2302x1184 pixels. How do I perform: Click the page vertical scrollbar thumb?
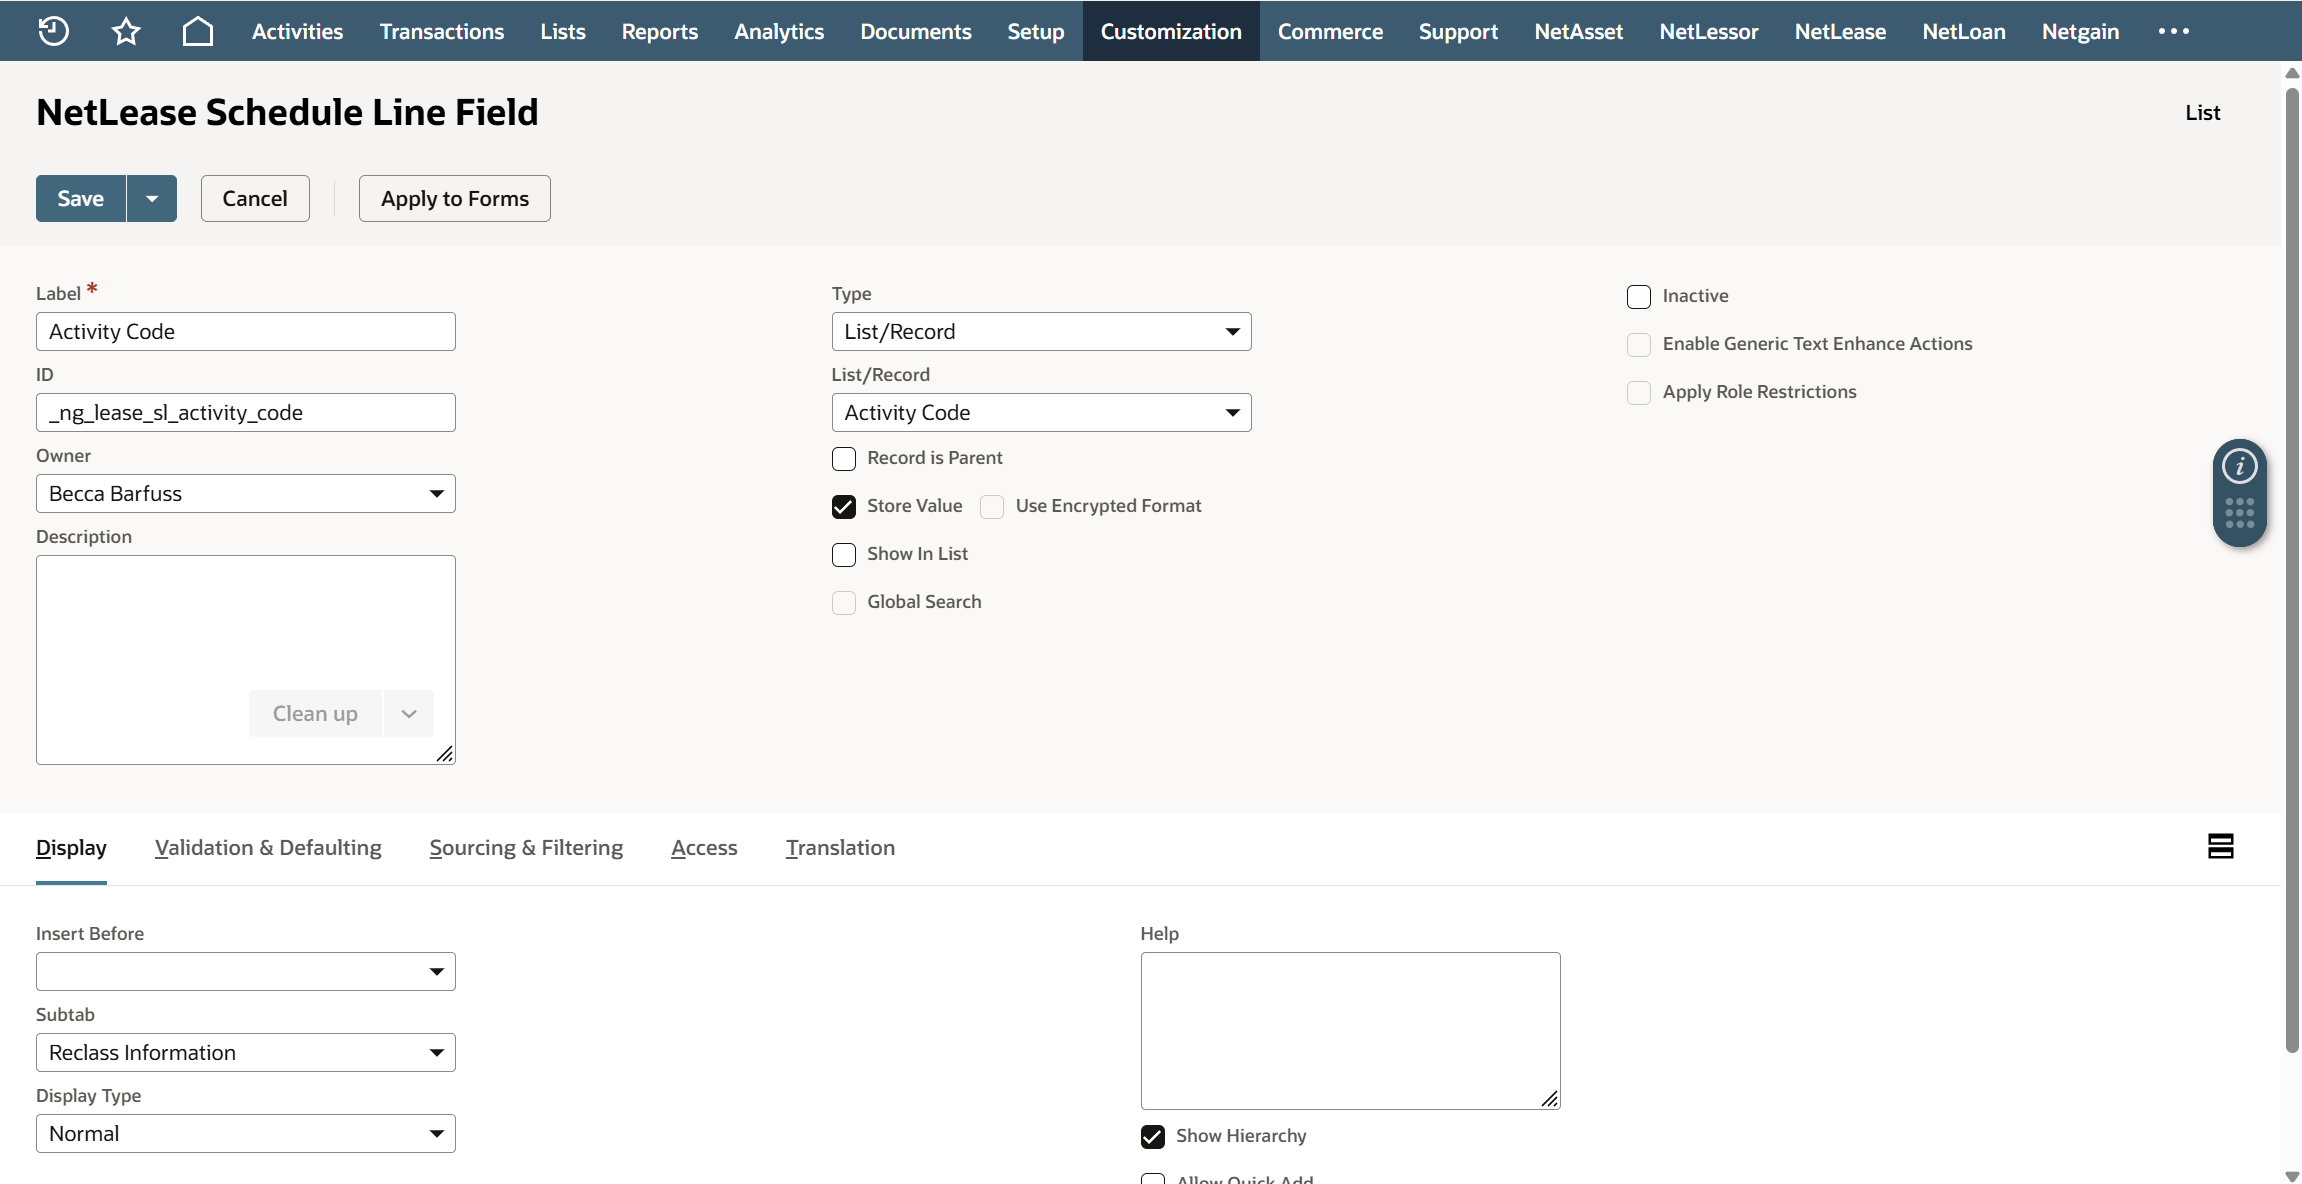2292,570
